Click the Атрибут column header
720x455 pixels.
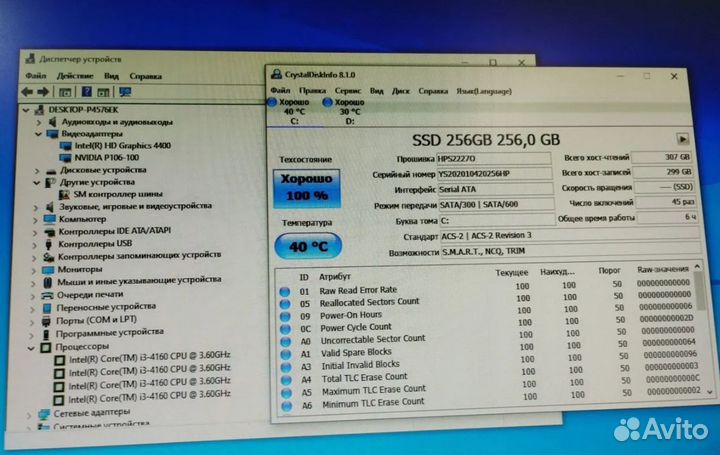tap(335, 277)
